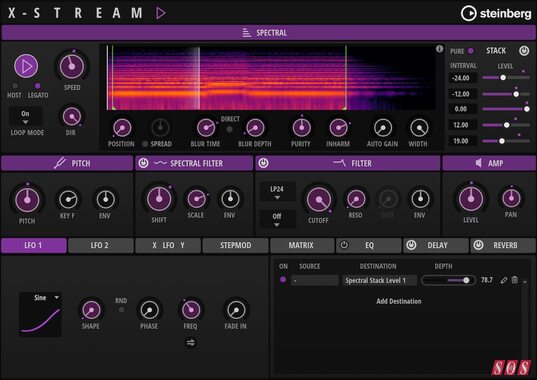The height and width of the screenshot is (380, 537).
Task: Enable Host sync indicator
Action: pos(15,86)
